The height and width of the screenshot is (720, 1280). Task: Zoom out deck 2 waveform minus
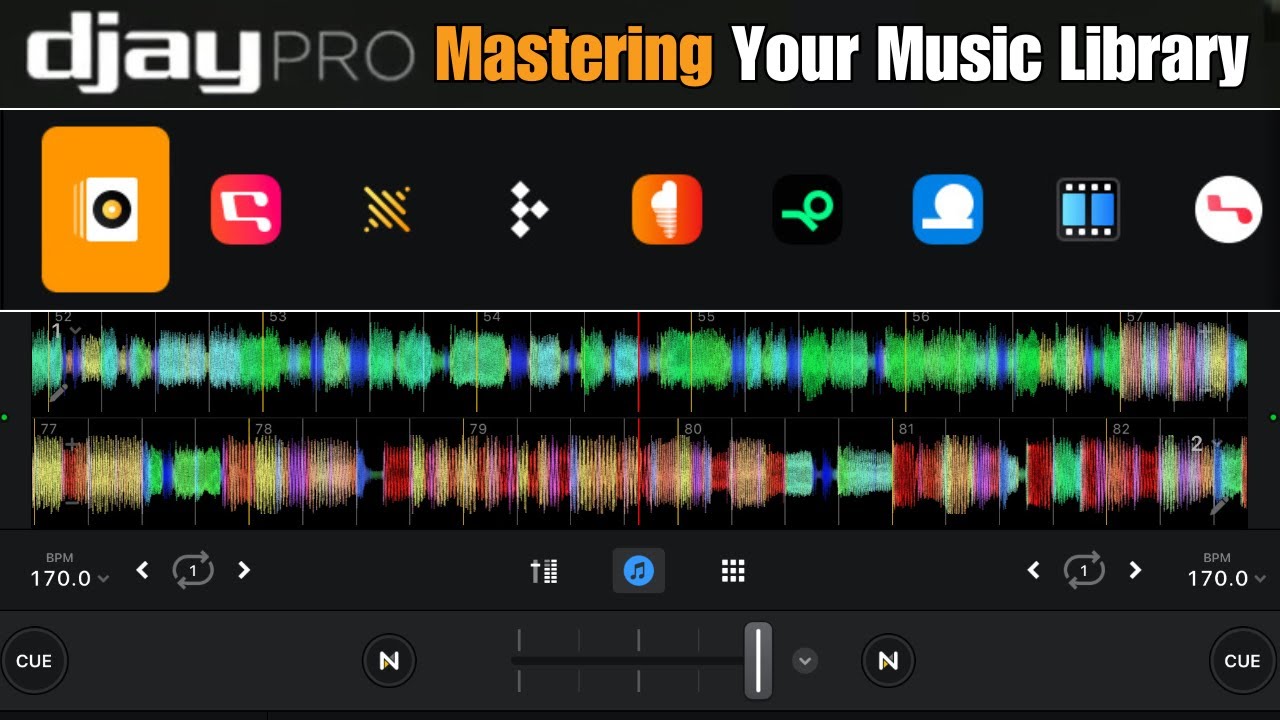point(72,502)
